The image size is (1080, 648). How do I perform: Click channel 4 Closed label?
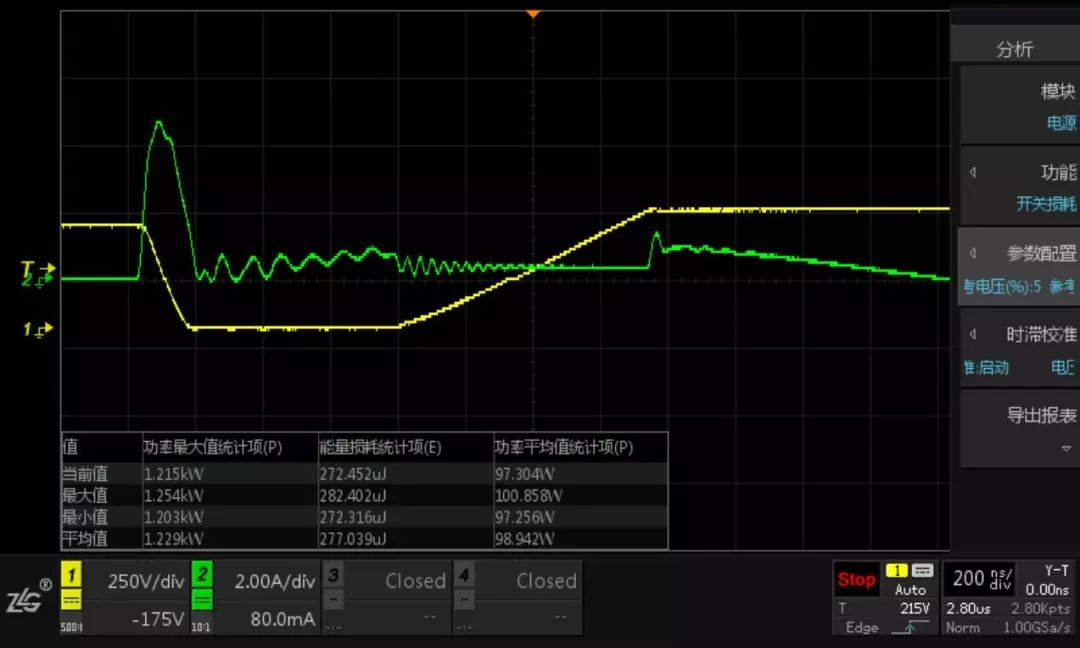[546, 581]
